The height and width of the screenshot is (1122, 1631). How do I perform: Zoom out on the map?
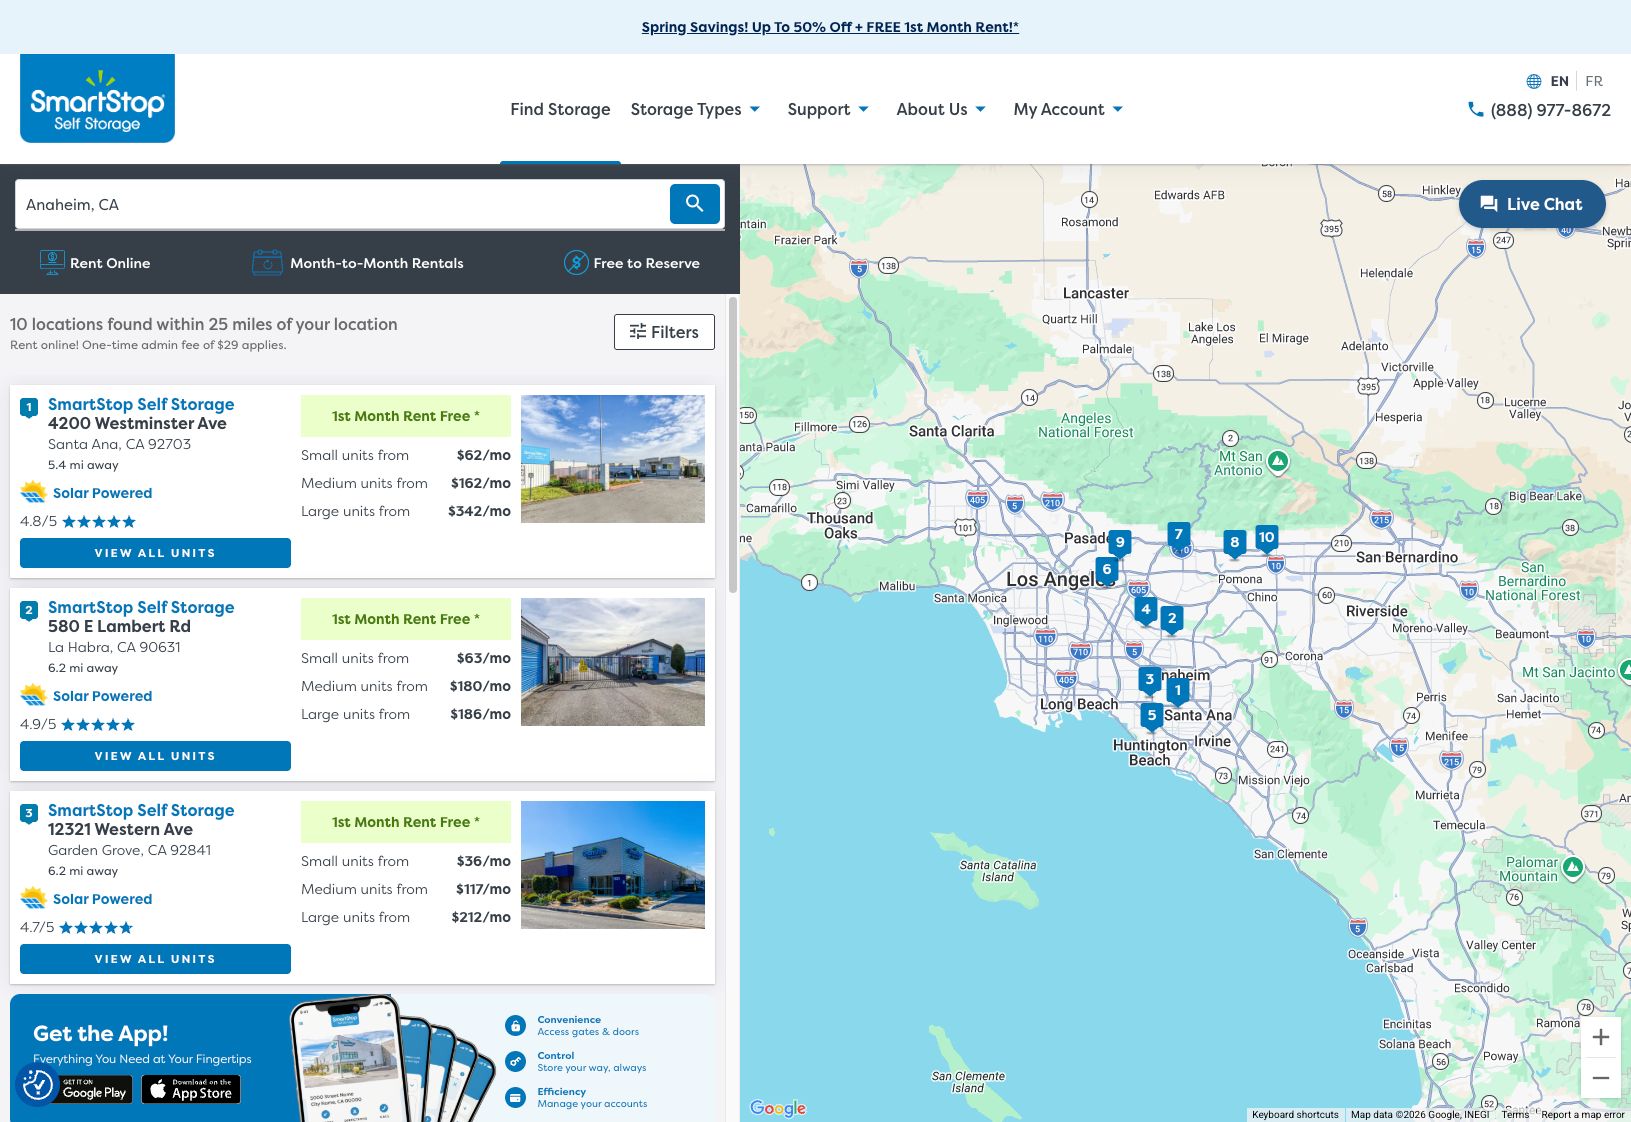(x=1600, y=1078)
